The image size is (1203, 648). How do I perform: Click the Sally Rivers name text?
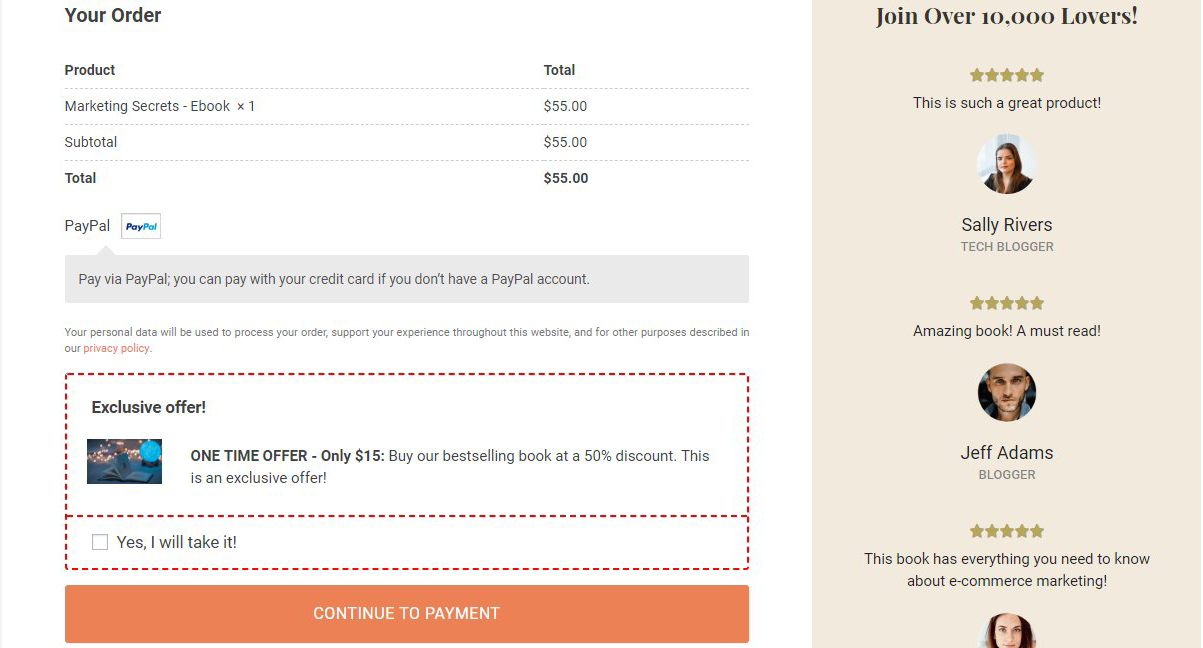pyautogui.click(x=1006, y=225)
